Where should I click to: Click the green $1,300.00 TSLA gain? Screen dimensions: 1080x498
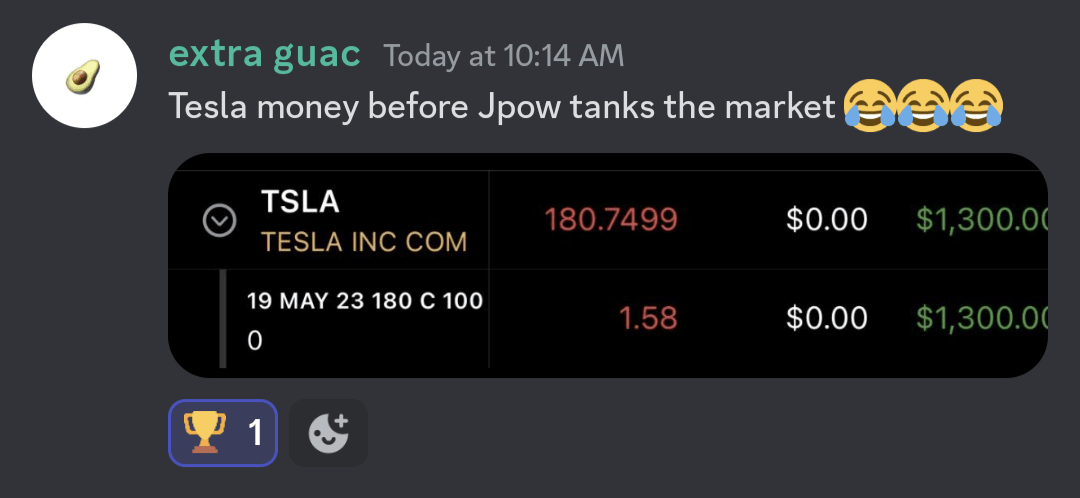tap(982, 220)
